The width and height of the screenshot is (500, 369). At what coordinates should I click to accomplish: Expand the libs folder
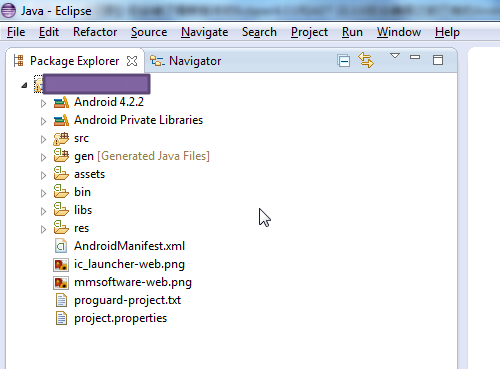pyautogui.click(x=43, y=211)
